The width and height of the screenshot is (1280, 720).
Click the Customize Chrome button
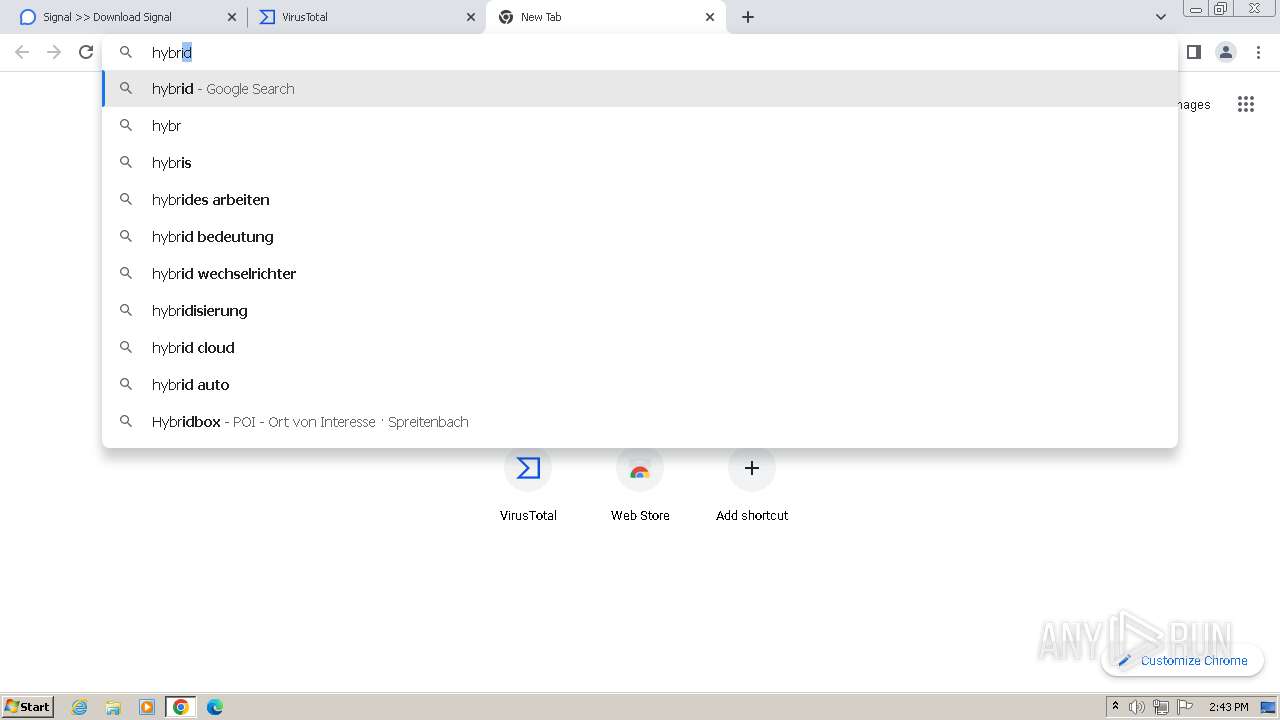[1182, 660]
